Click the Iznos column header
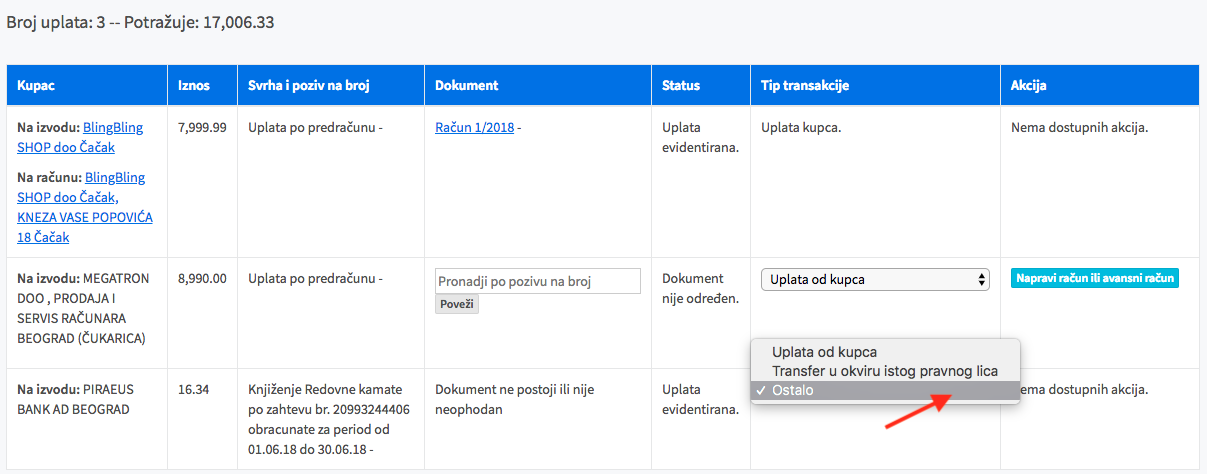 [x=194, y=86]
